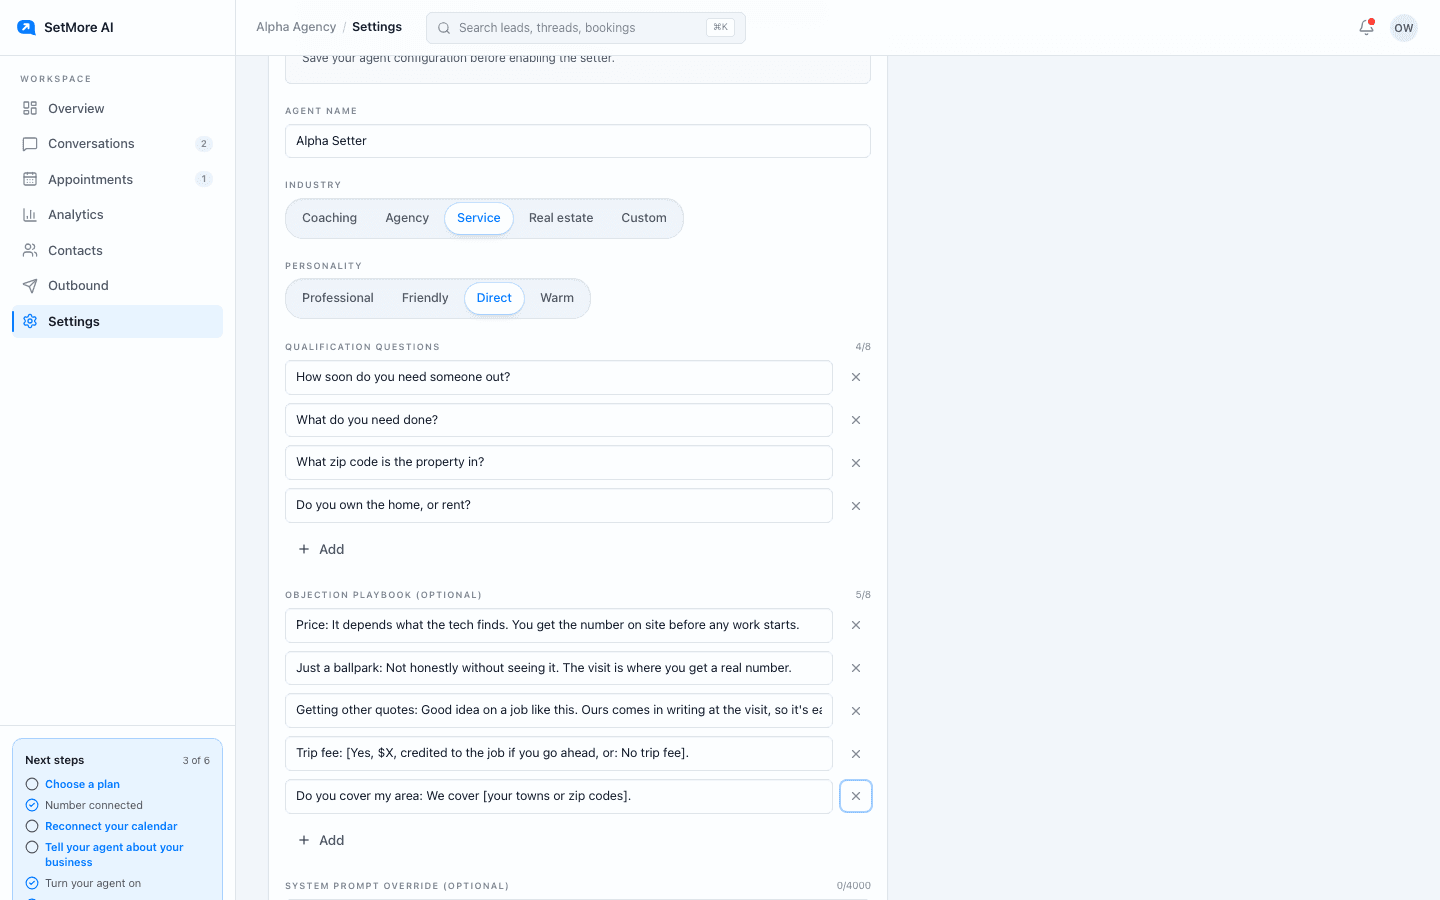The height and width of the screenshot is (900, 1440).
Task: Choose the Service industry option
Action: 479,218
